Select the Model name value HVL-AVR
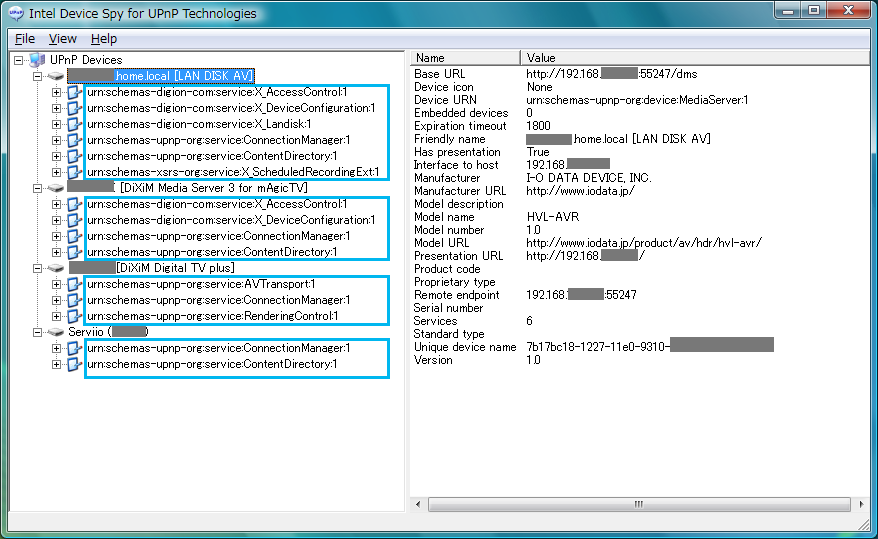The height and width of the screenshot is (539, 878). click(x=553, y=217)
